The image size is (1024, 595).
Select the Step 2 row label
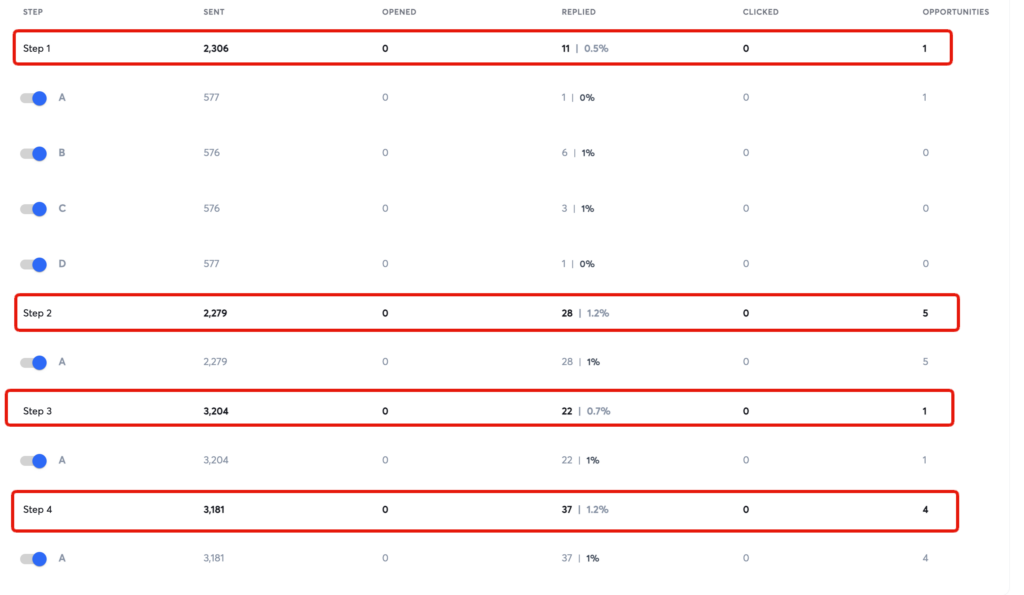[x=37, y=314]
